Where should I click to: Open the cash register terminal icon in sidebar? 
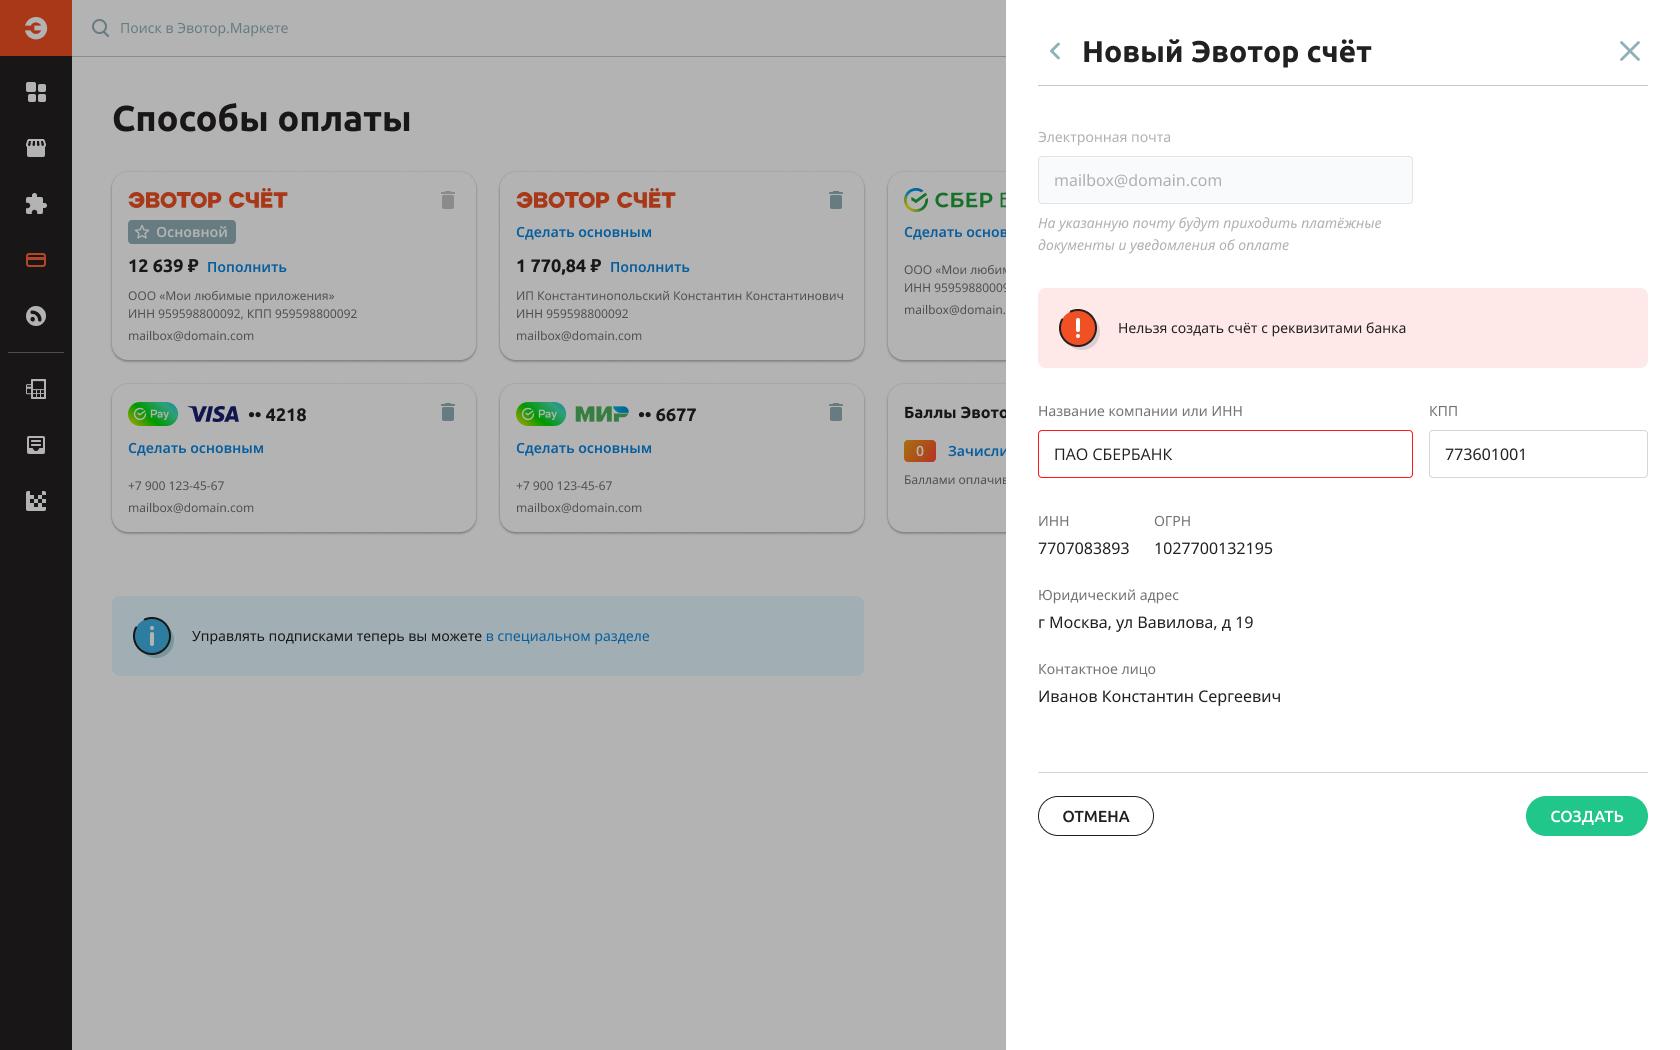(36, 389)
